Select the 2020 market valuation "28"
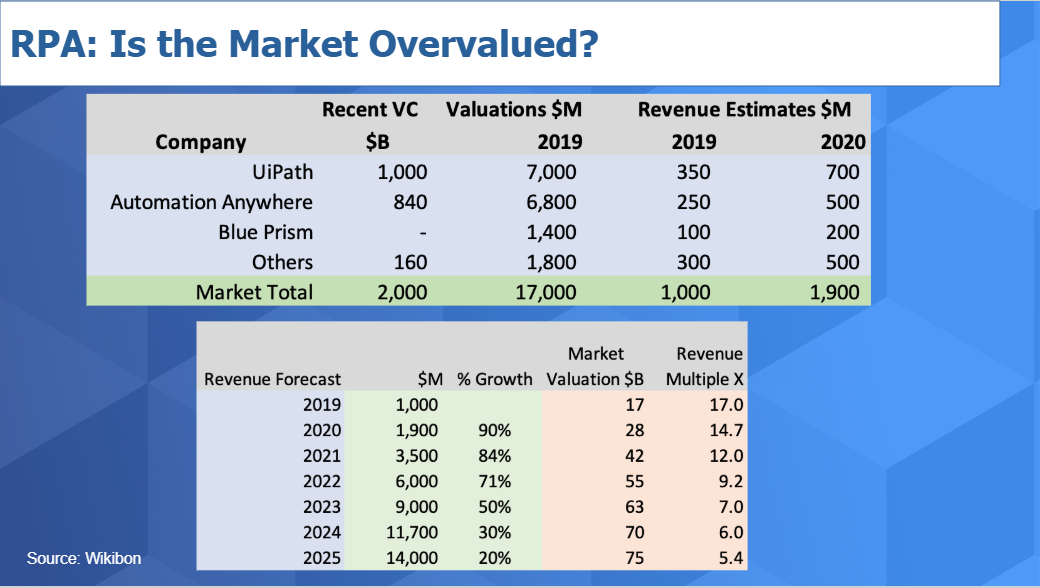The image size is (1040, 588). click(635, 430)
